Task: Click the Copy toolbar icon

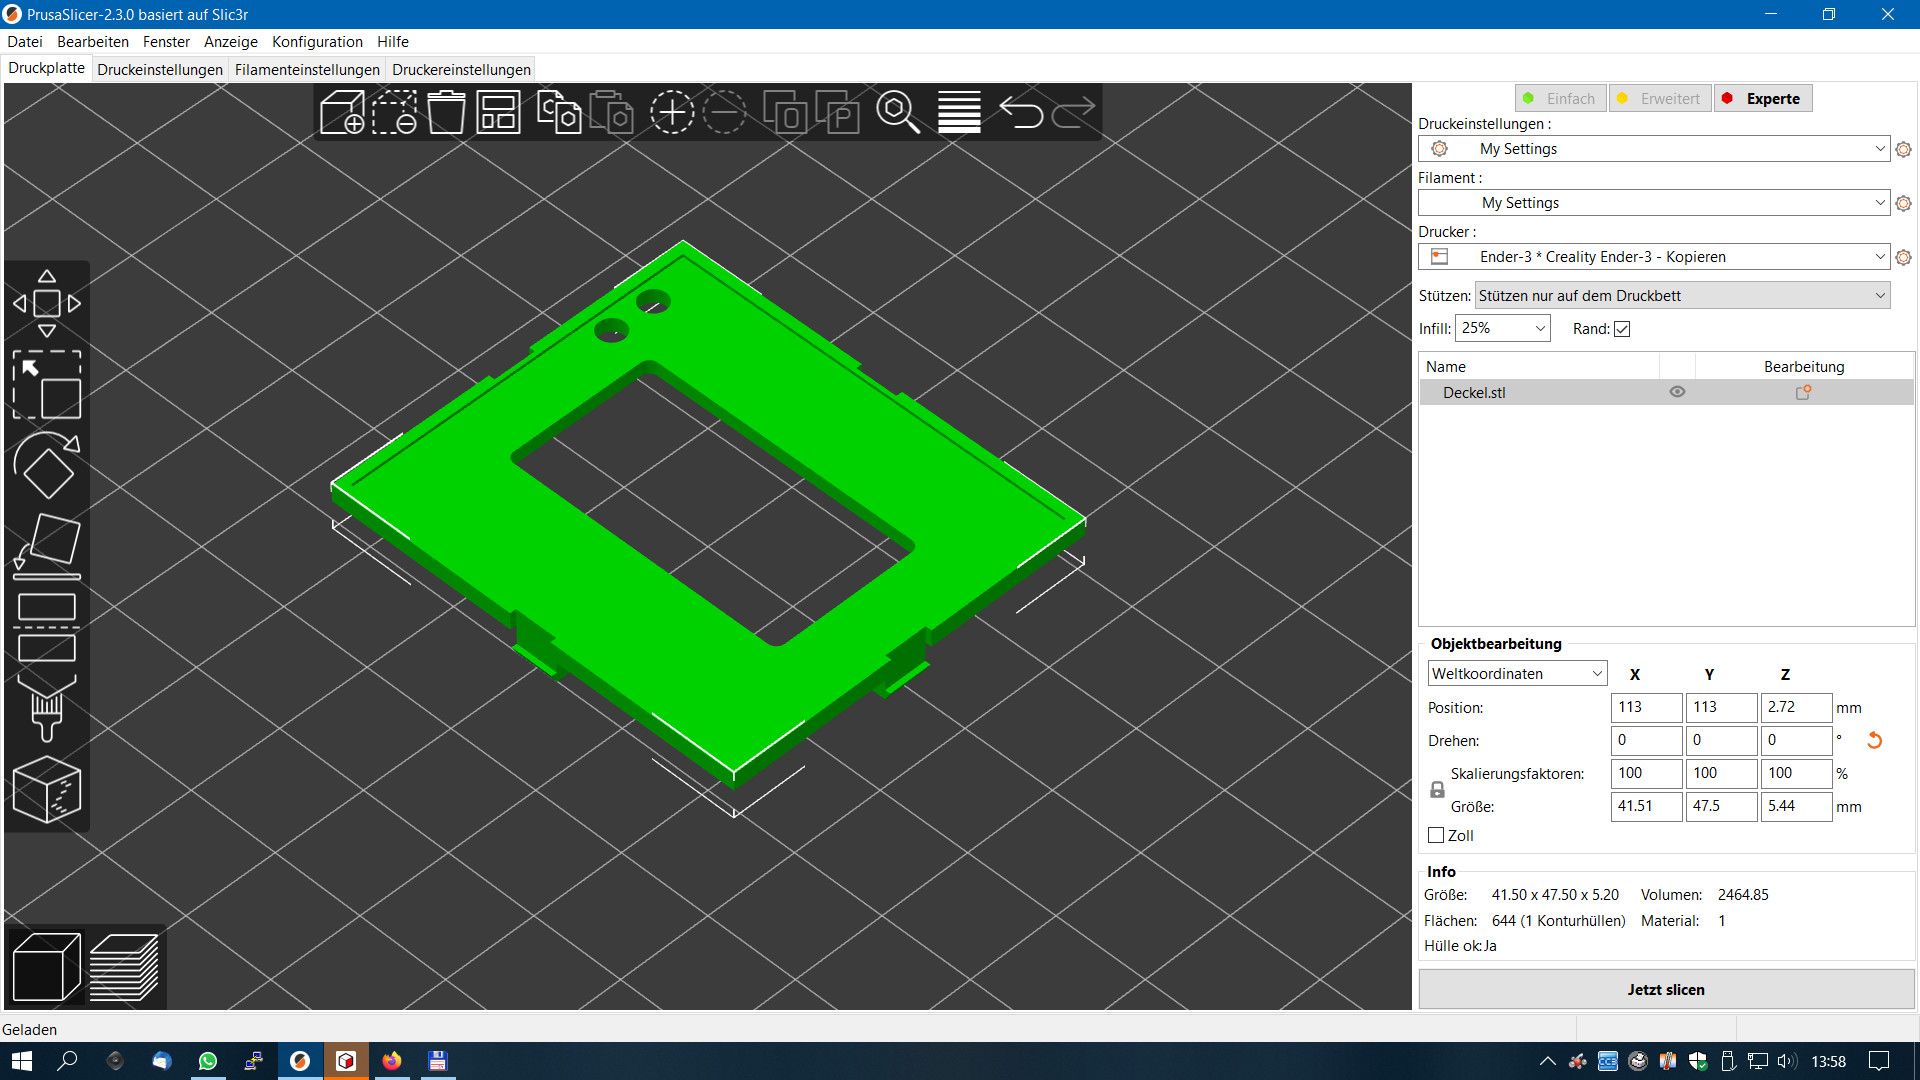Action: (559, 112)
